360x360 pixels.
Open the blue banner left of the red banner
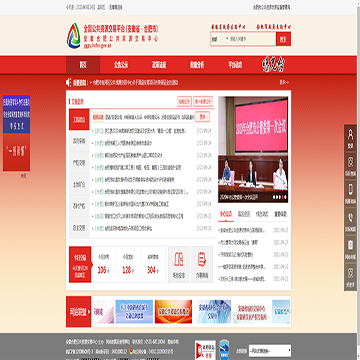click(134, 312)
